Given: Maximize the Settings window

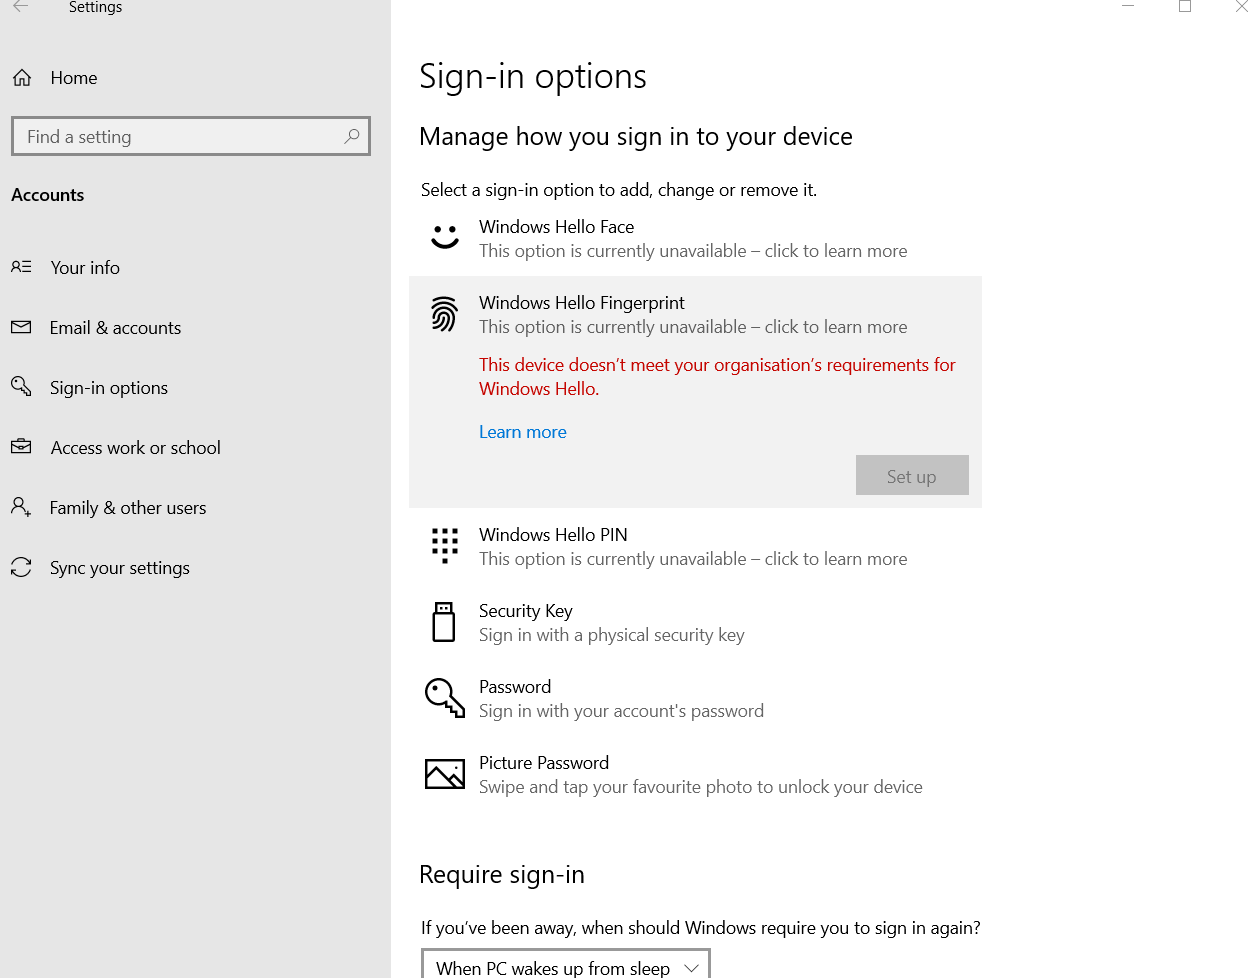Looking at the screenshot, I should pyautogui.click(x=1185, y=6).
